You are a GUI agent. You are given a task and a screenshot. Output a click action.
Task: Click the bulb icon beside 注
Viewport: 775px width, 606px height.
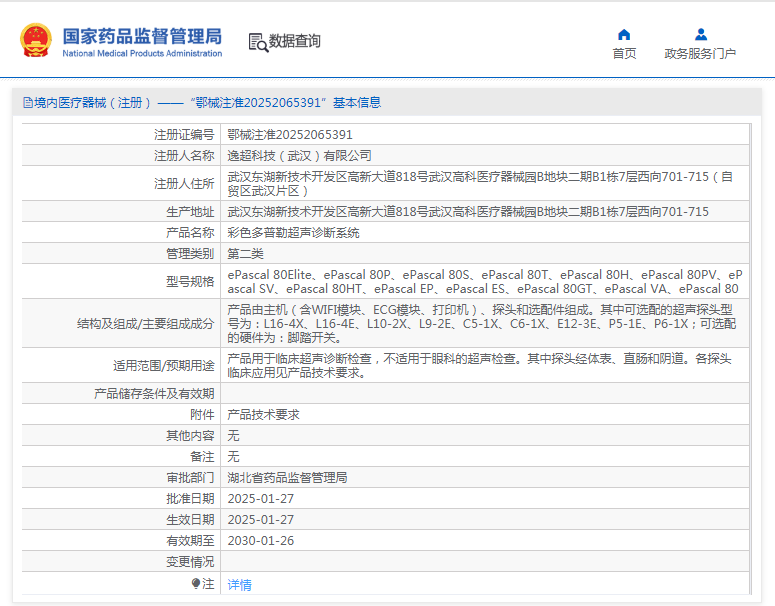196,584
